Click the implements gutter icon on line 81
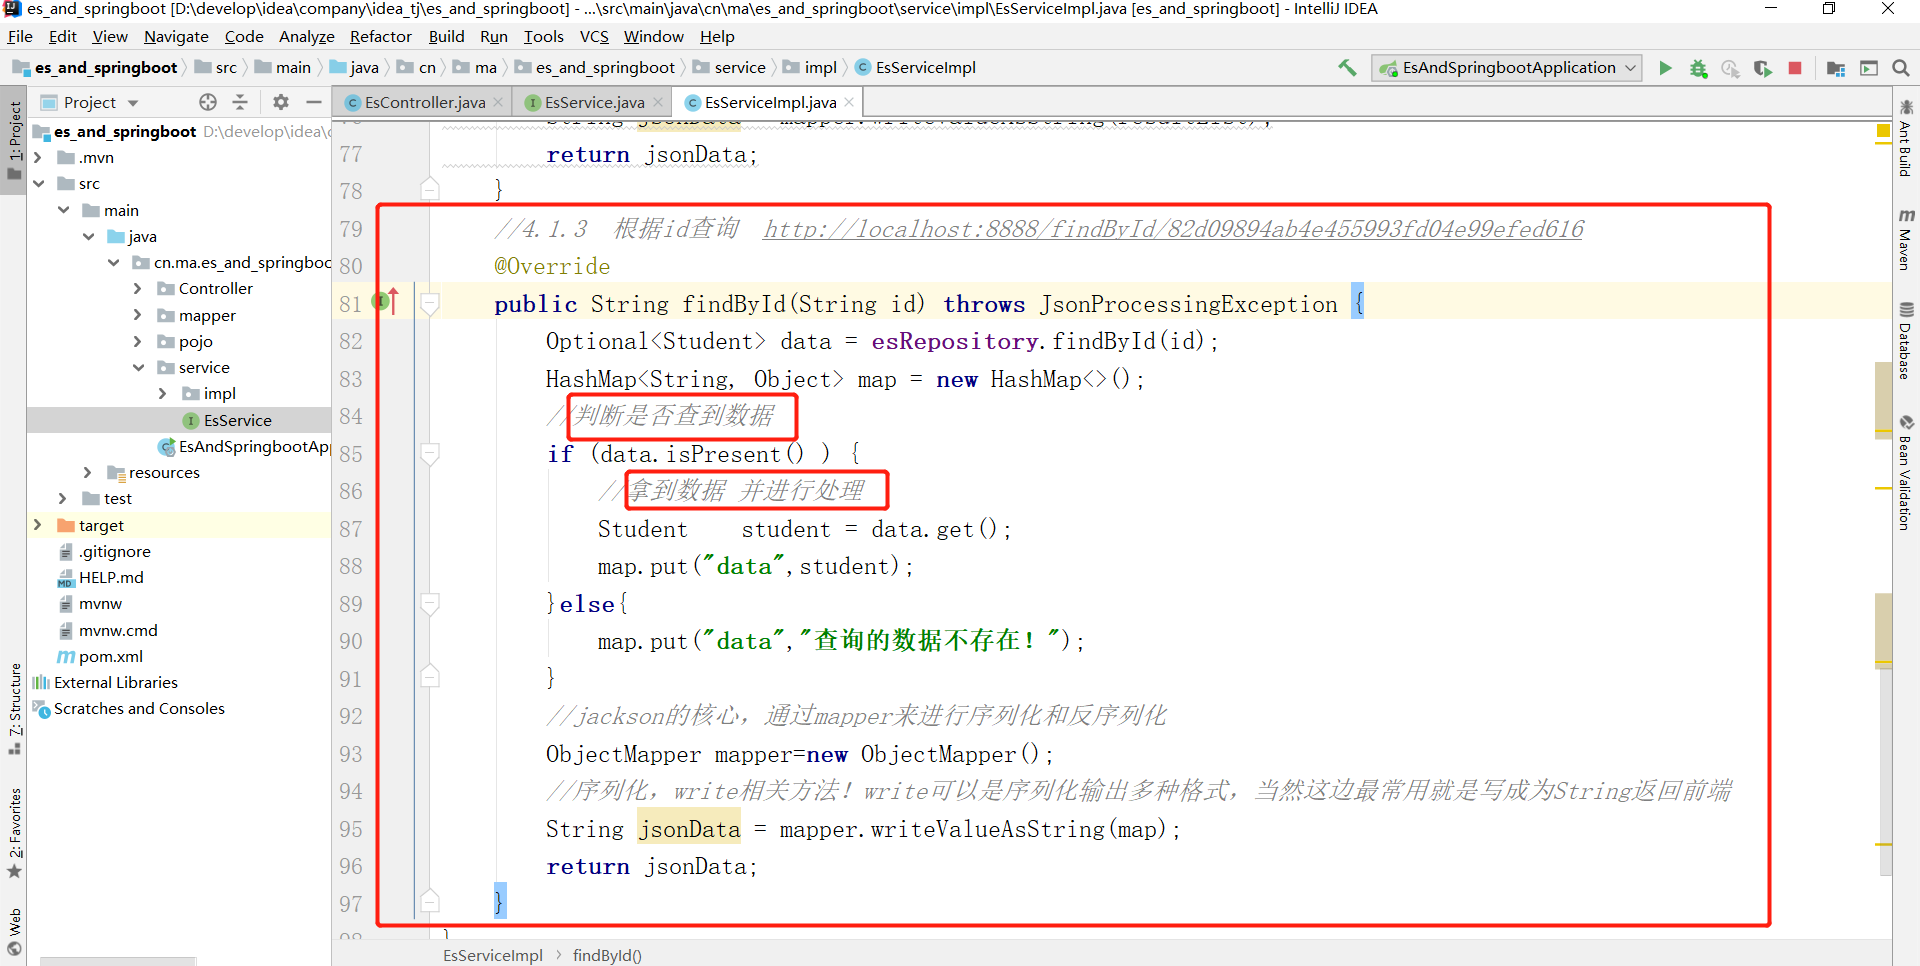Image resolution: width=1920 pixels, height=966 pixels. pos(386,301)
